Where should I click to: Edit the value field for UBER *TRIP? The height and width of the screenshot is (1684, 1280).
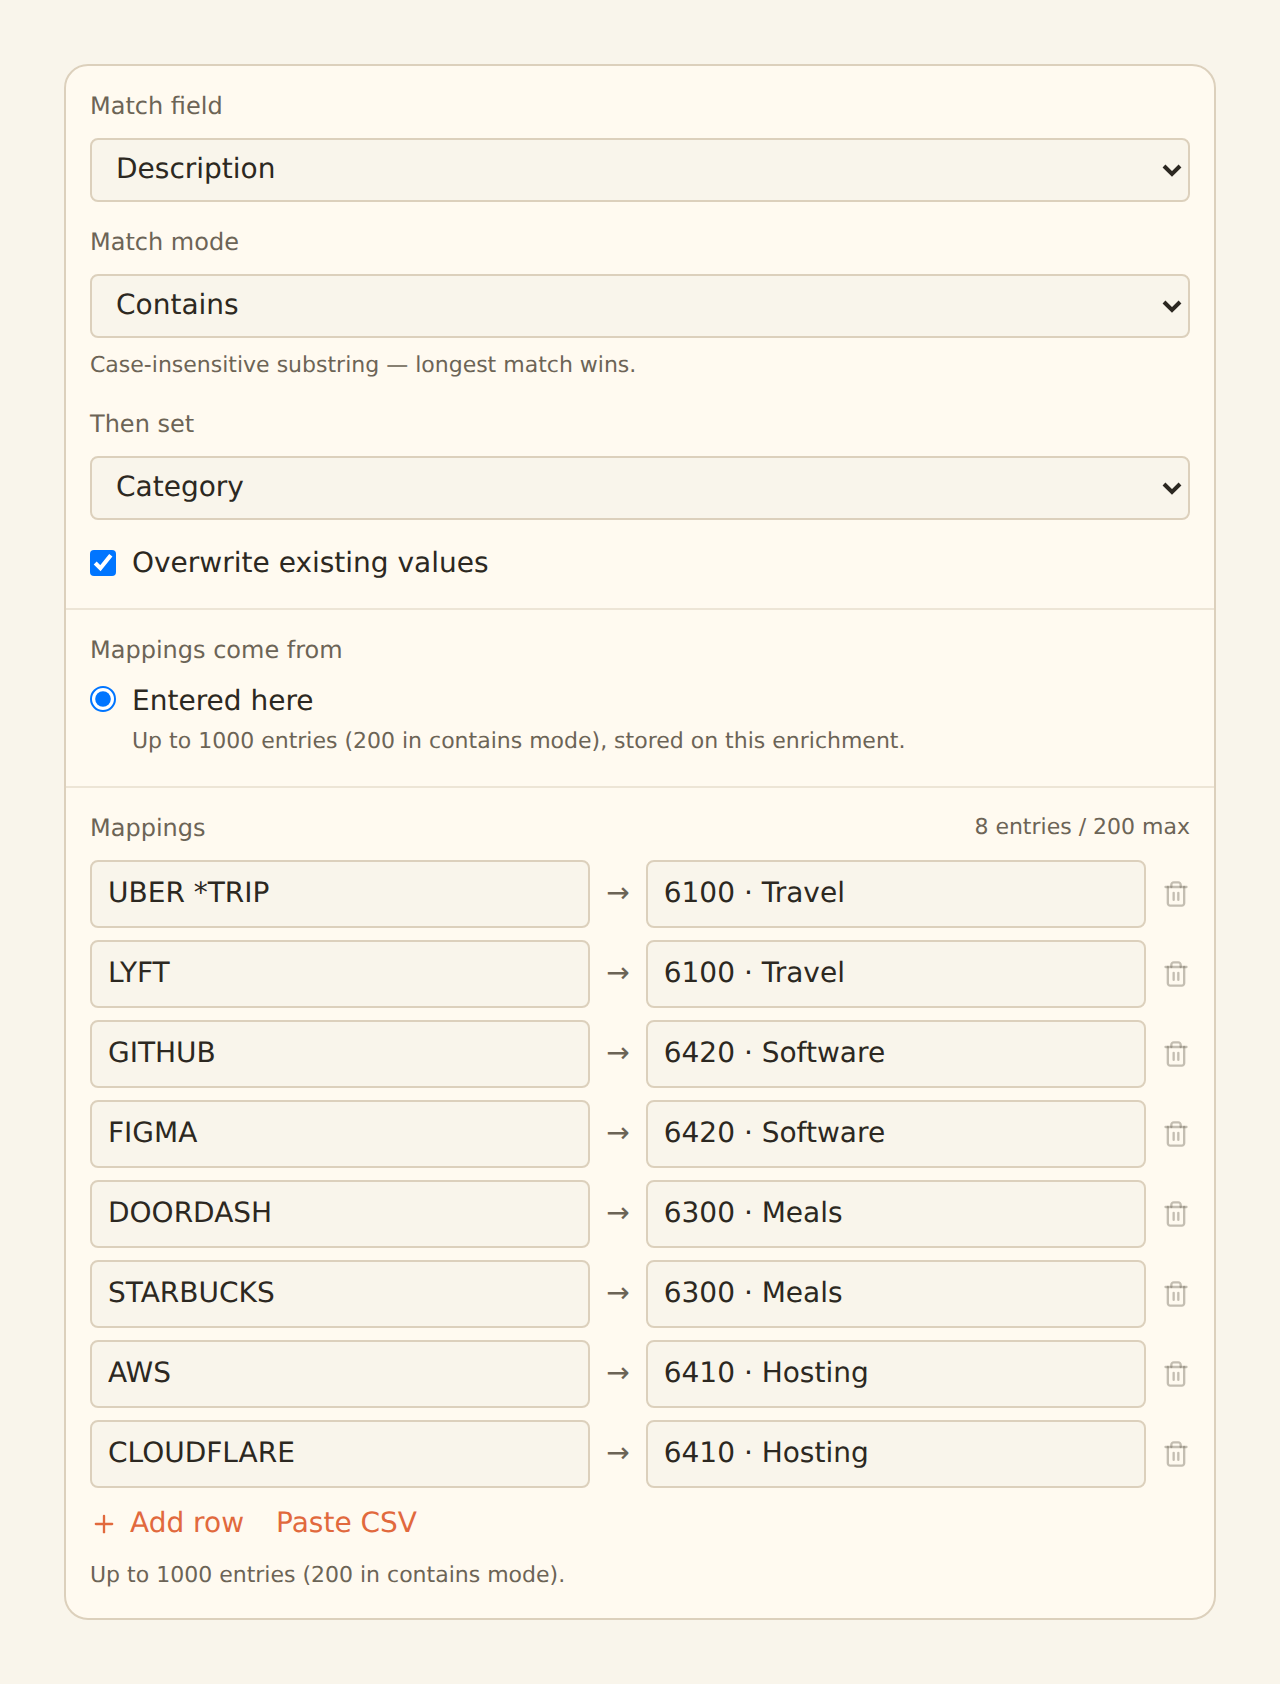point(896,894)
